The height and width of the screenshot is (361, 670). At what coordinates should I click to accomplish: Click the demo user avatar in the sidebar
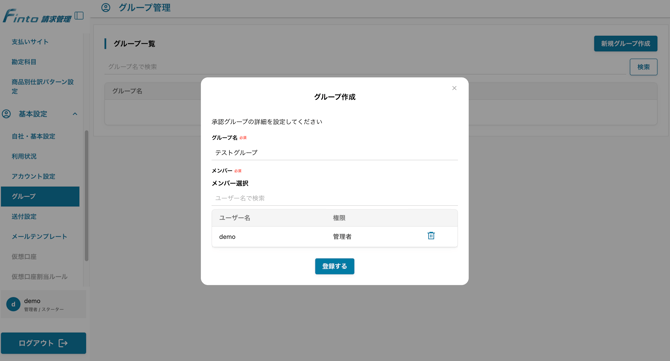[13, 304]
